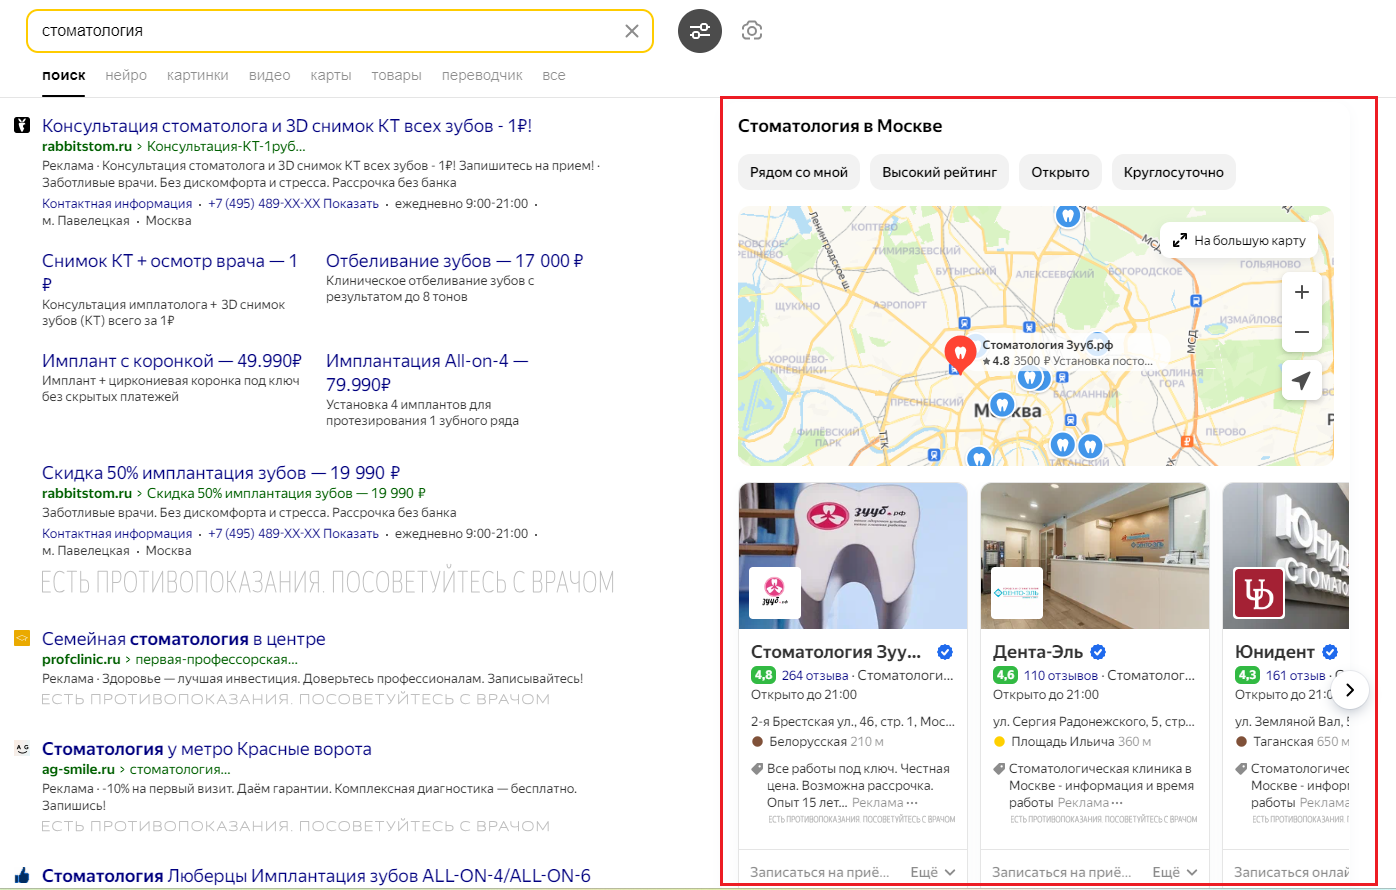Toggle the «Рядом со мной» filter
This screenshot has height=890, width=1396.
pos(798,172)
